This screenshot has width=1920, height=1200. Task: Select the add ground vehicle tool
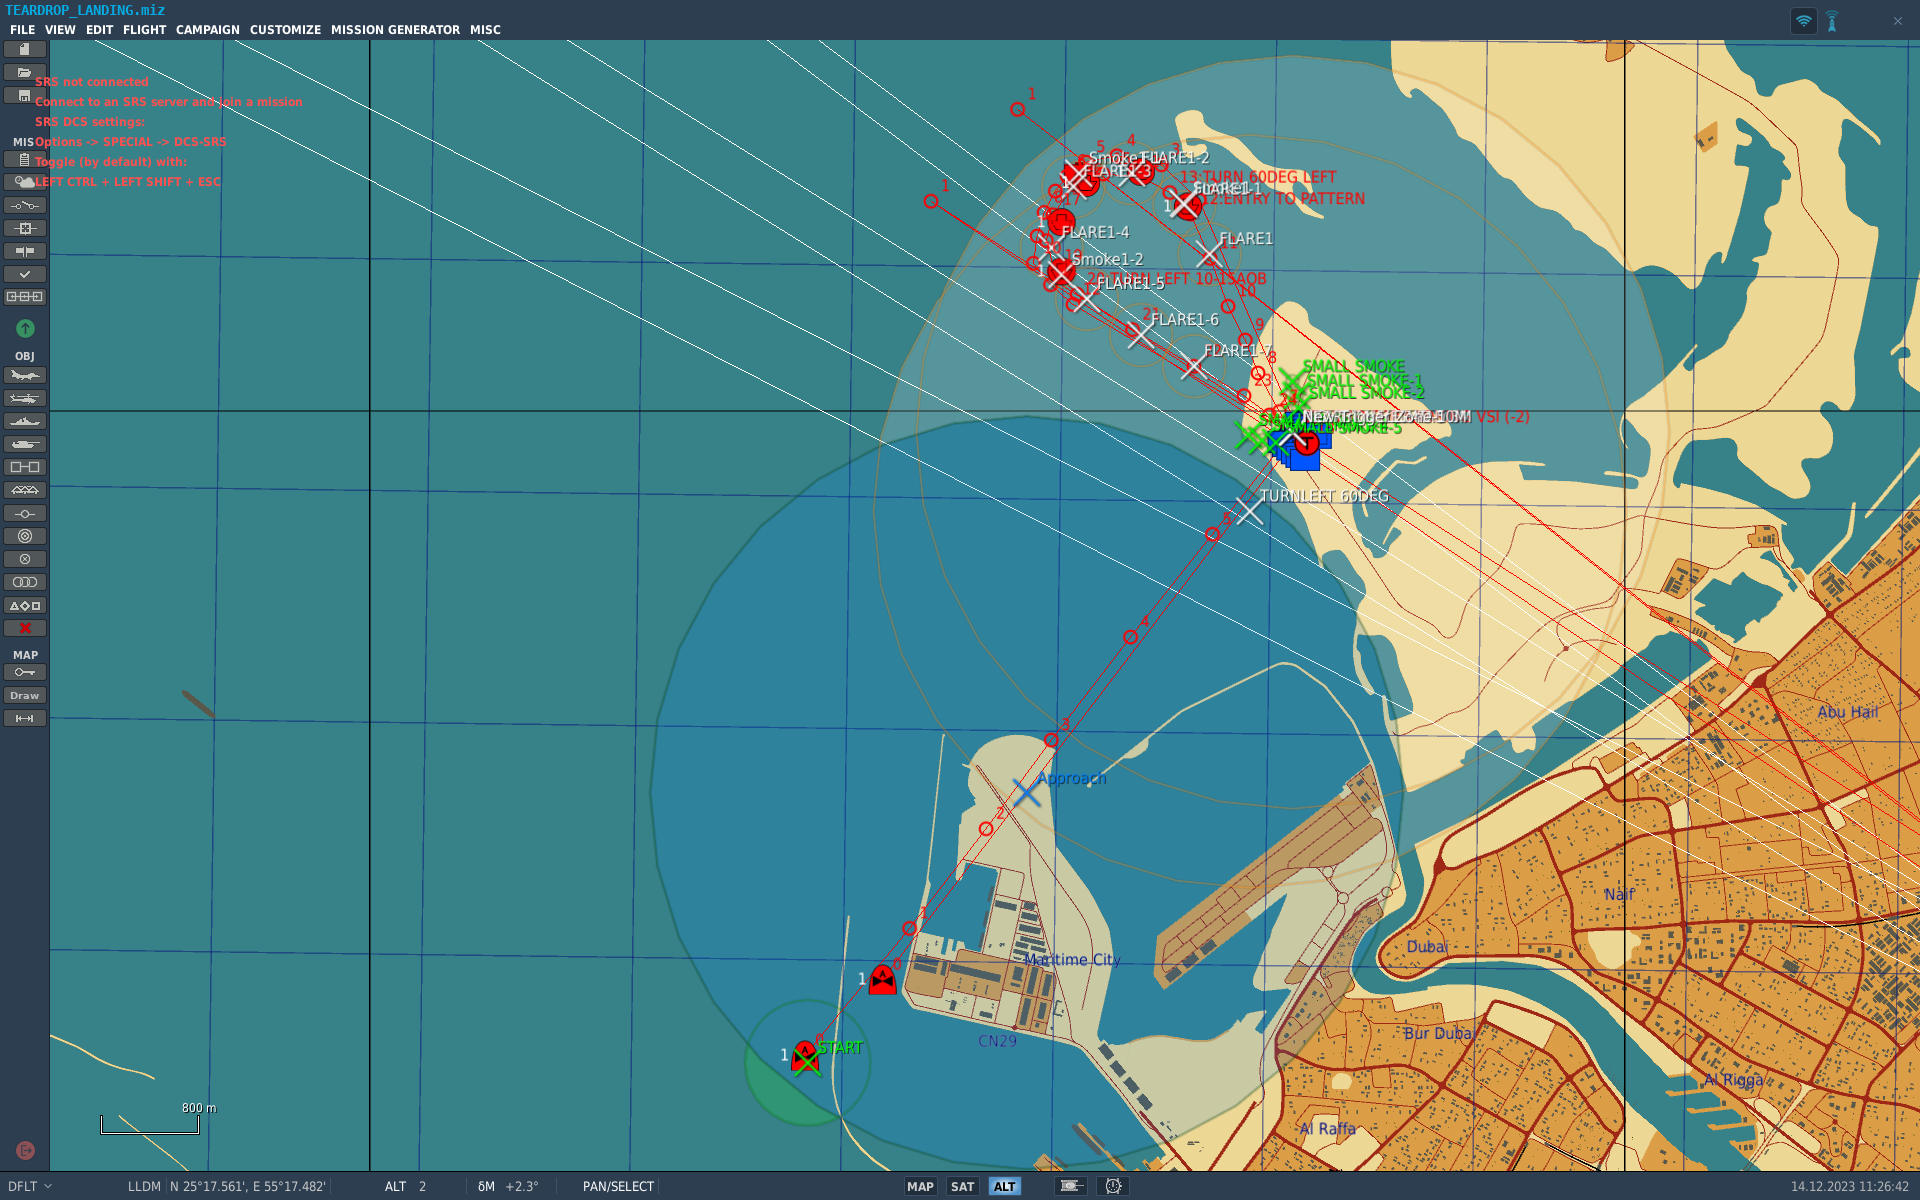pyautogui.click(x=25, y=445)
